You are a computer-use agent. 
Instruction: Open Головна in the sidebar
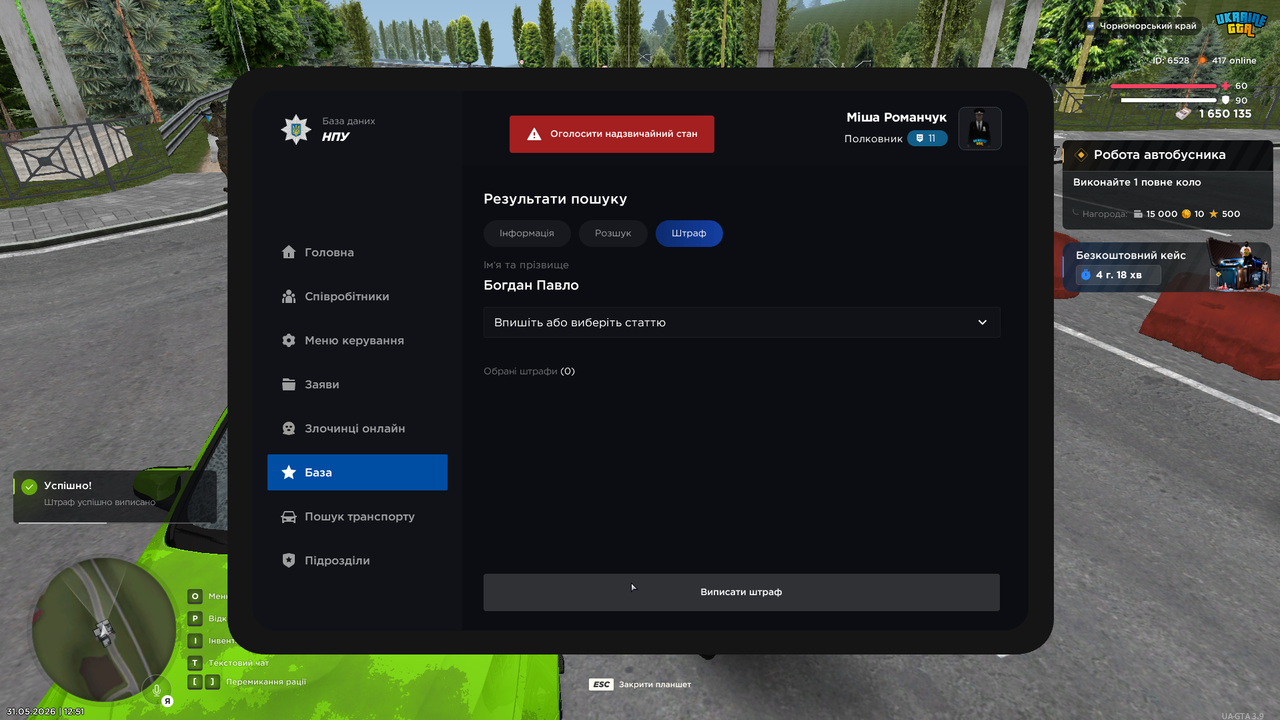click(357, 252)
